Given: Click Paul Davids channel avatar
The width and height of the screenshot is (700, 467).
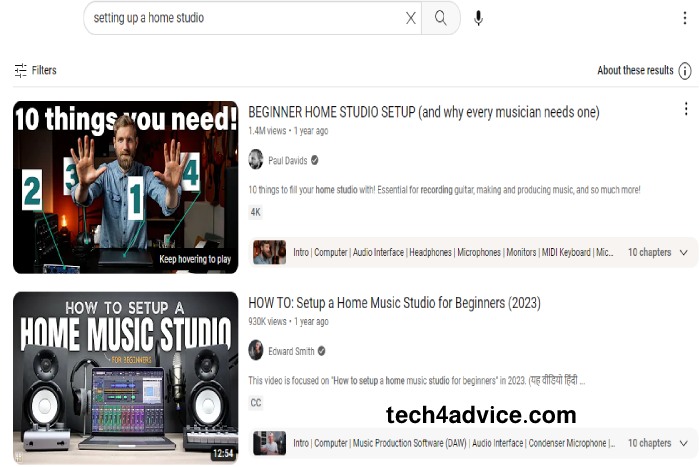Looking at the screenshot, I should point(256,160).
